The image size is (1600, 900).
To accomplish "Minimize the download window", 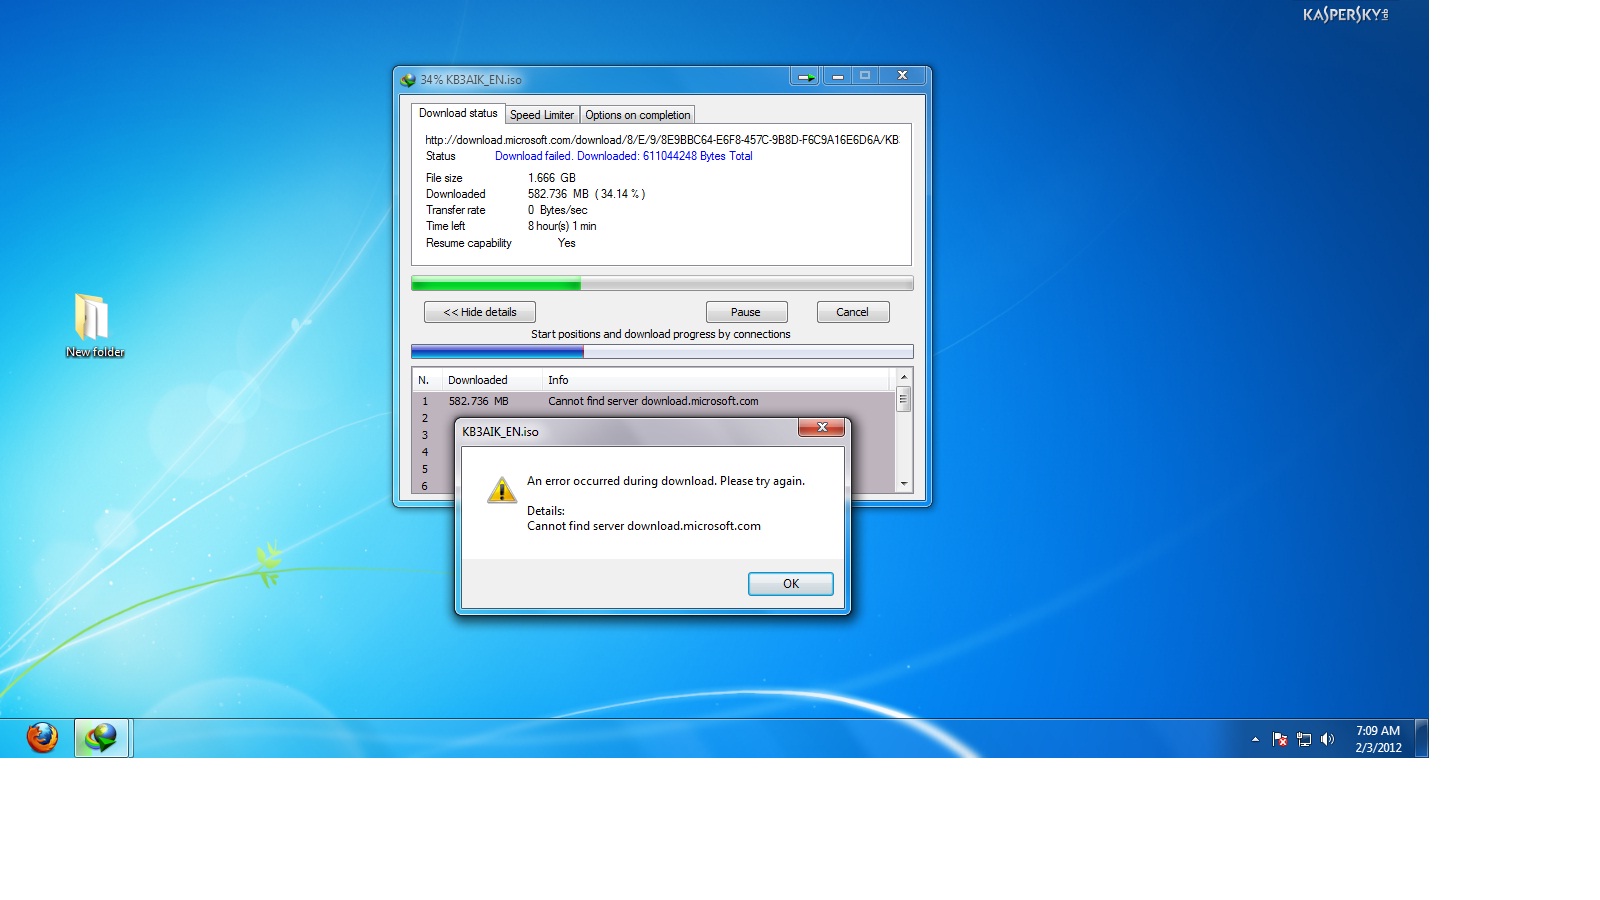I will coord(837,76).
